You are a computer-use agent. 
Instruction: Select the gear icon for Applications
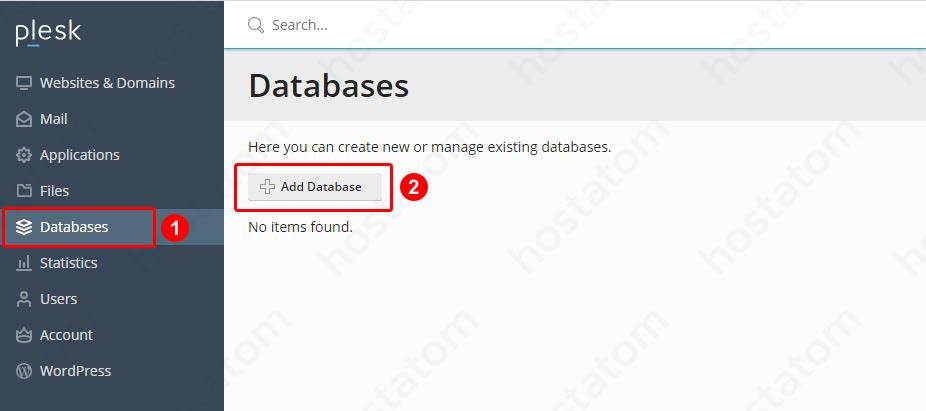click(24, 155)
